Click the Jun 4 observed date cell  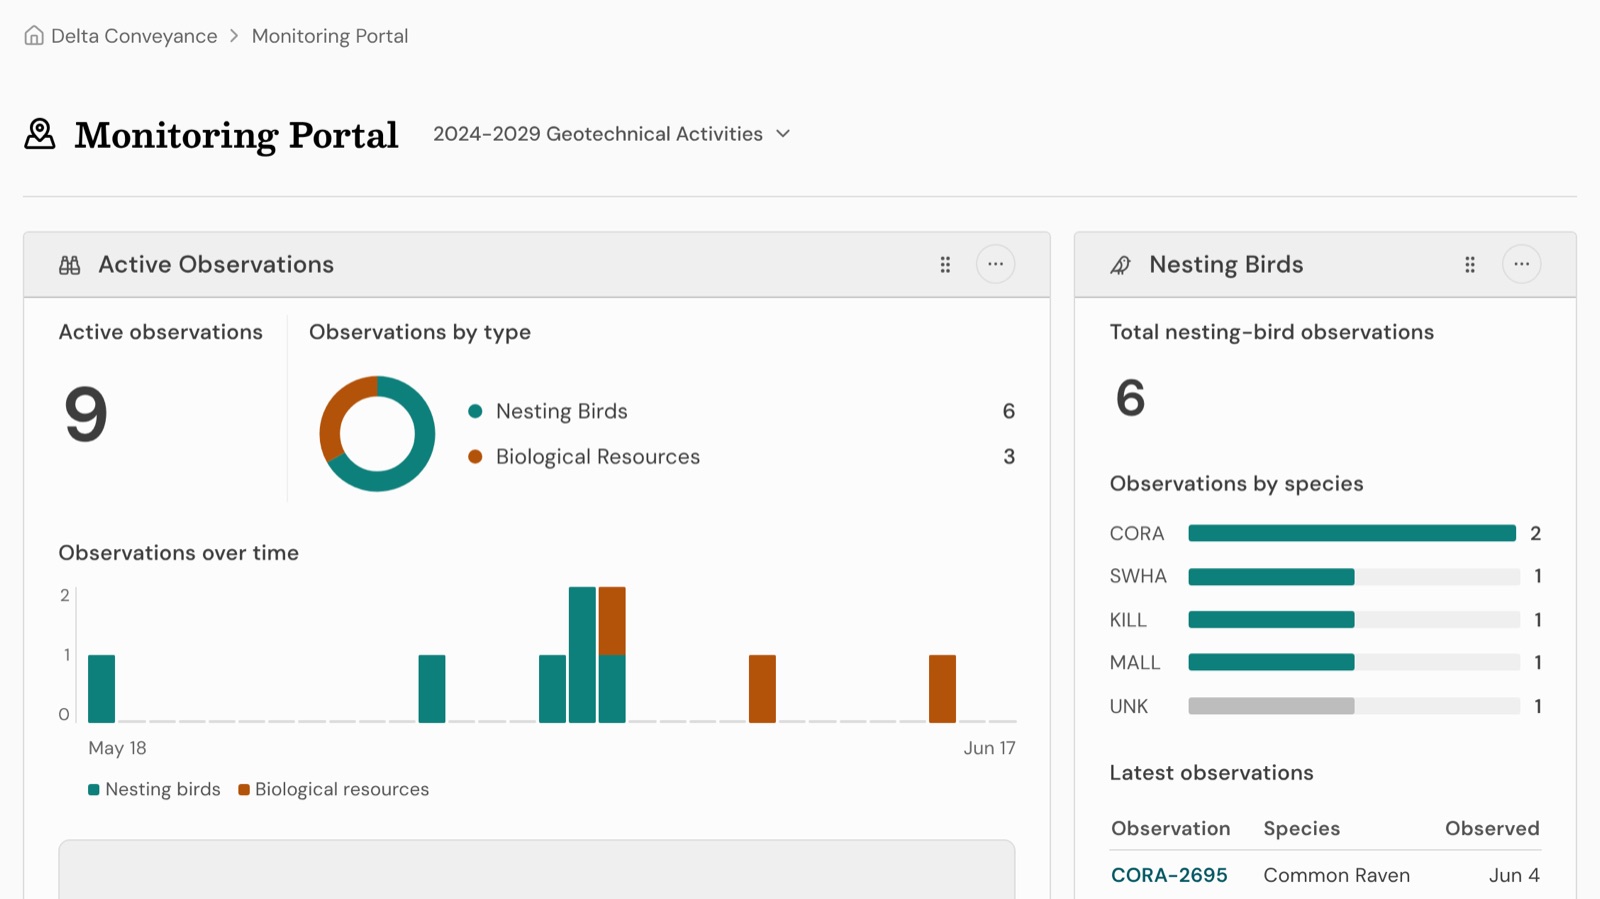pyautogui.click(x=1514, y=875)
